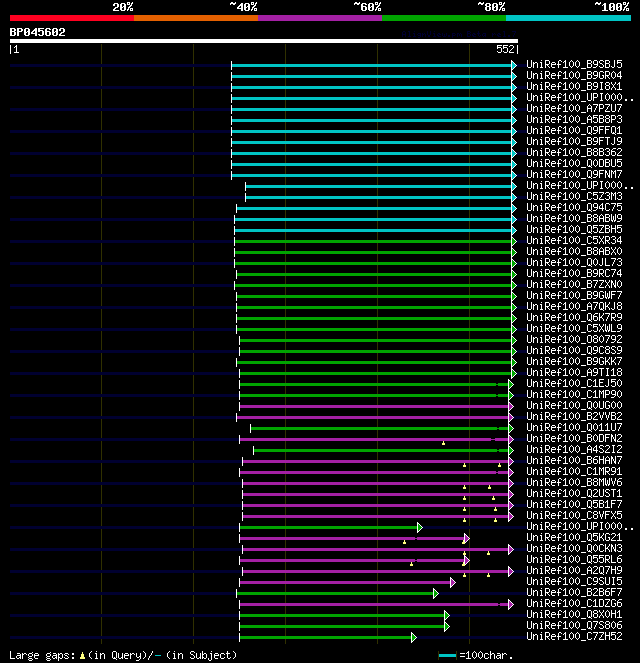Open the UniRef100_Q9FFQ1 hit label
The width and height of the screenshot is (640, 663).
coord(574,130)
